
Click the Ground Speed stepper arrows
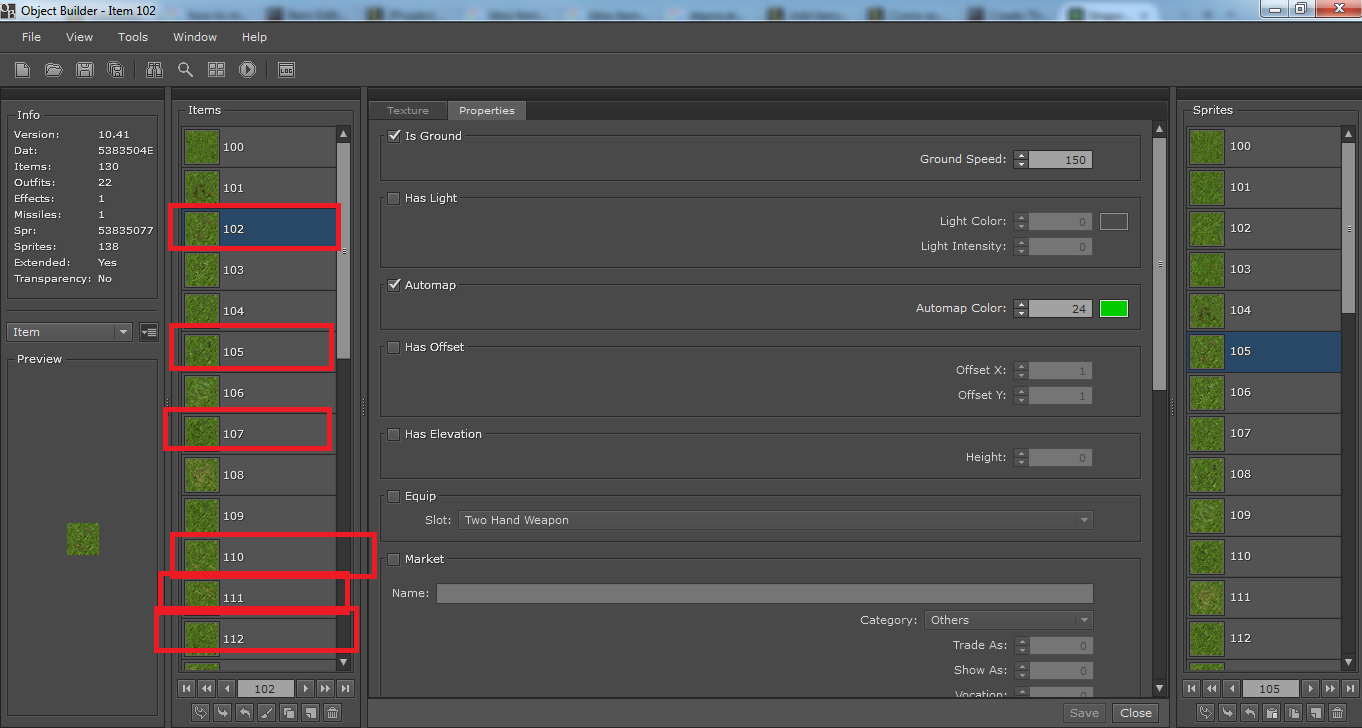point(1020,159)
